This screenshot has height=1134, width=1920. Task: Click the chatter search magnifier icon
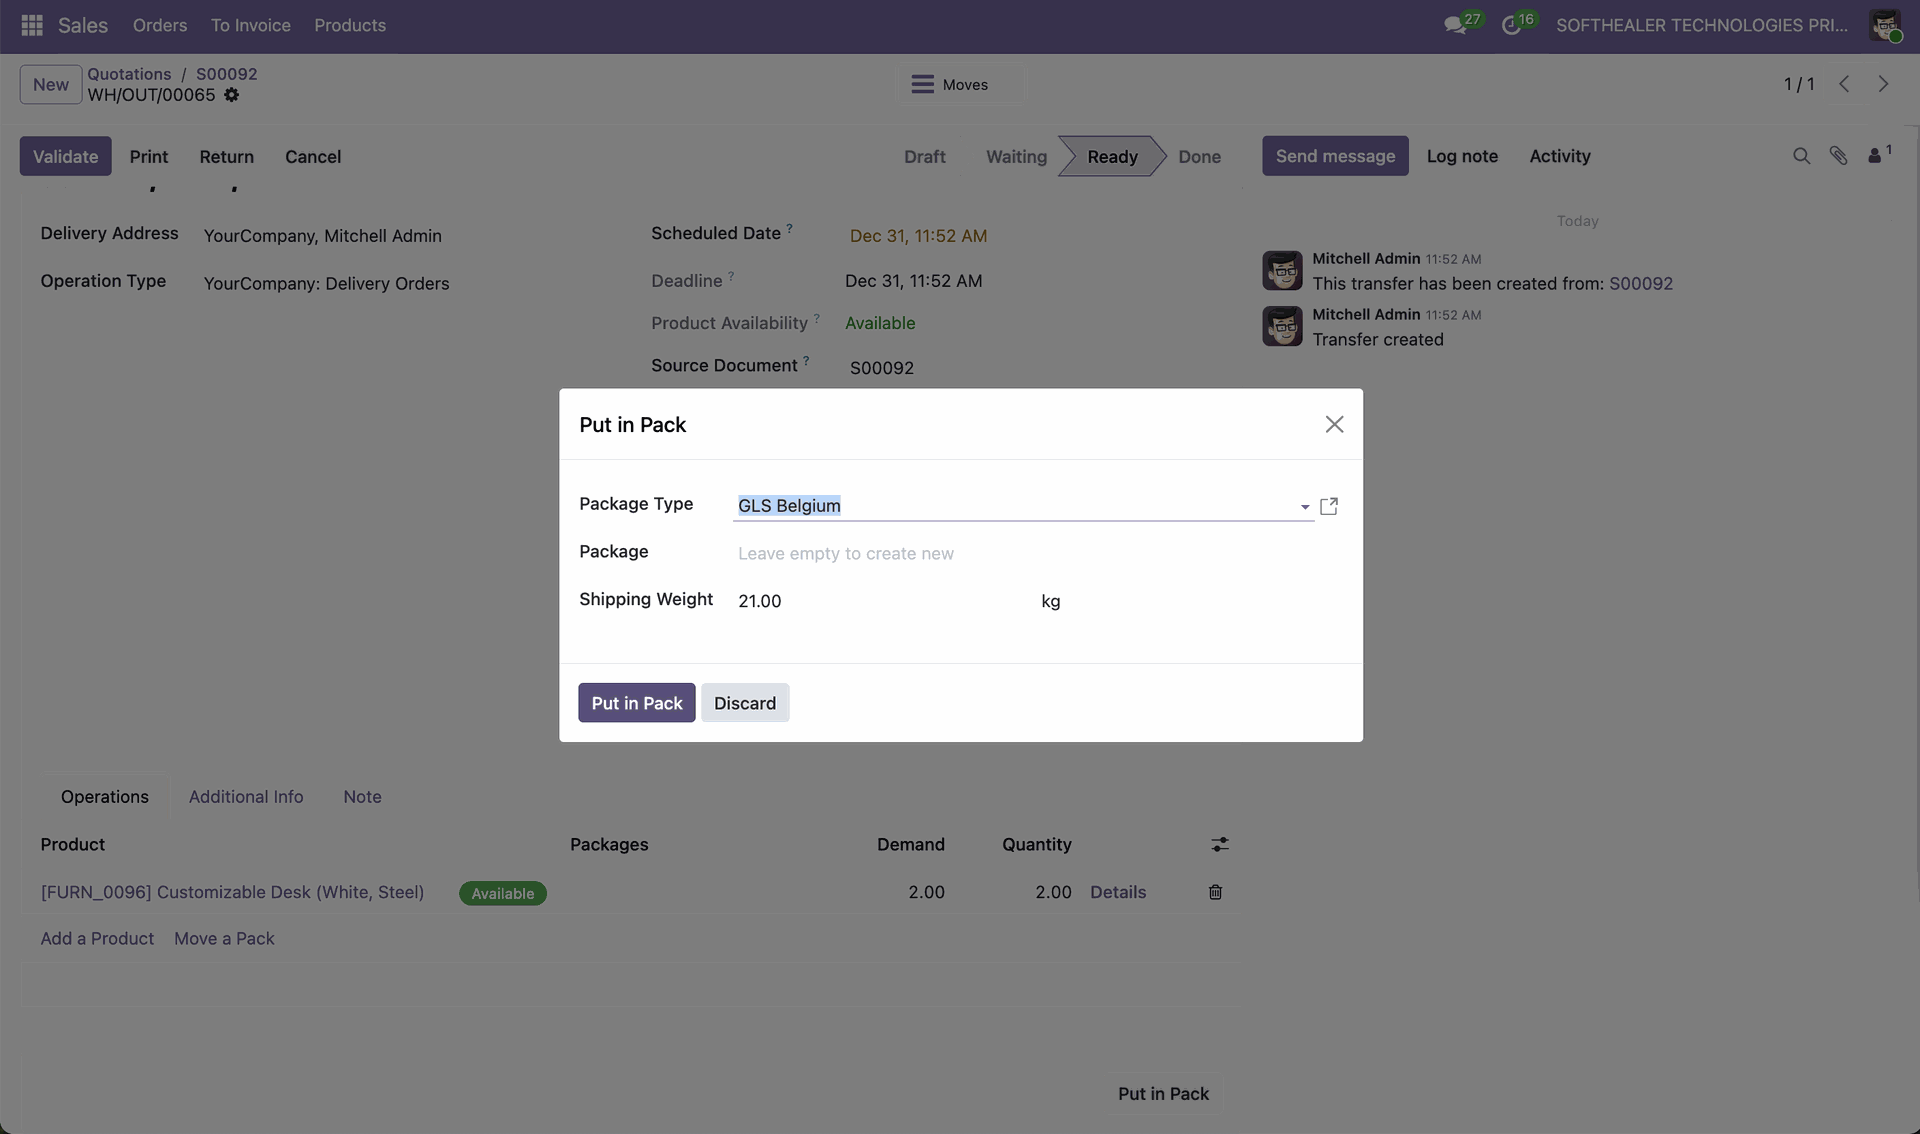[1801, 156]
